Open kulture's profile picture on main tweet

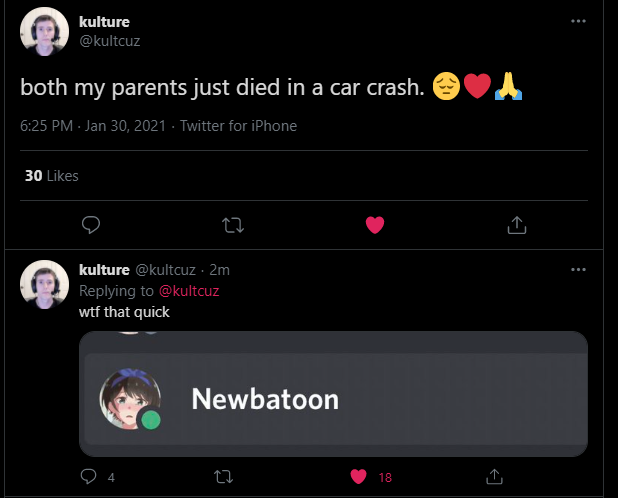pyautogui.click(x=44, y=35)
